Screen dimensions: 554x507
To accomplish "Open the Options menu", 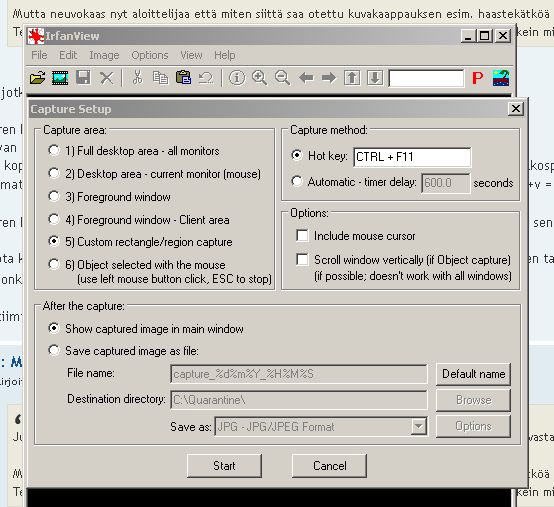I will (x=150, y=55).
